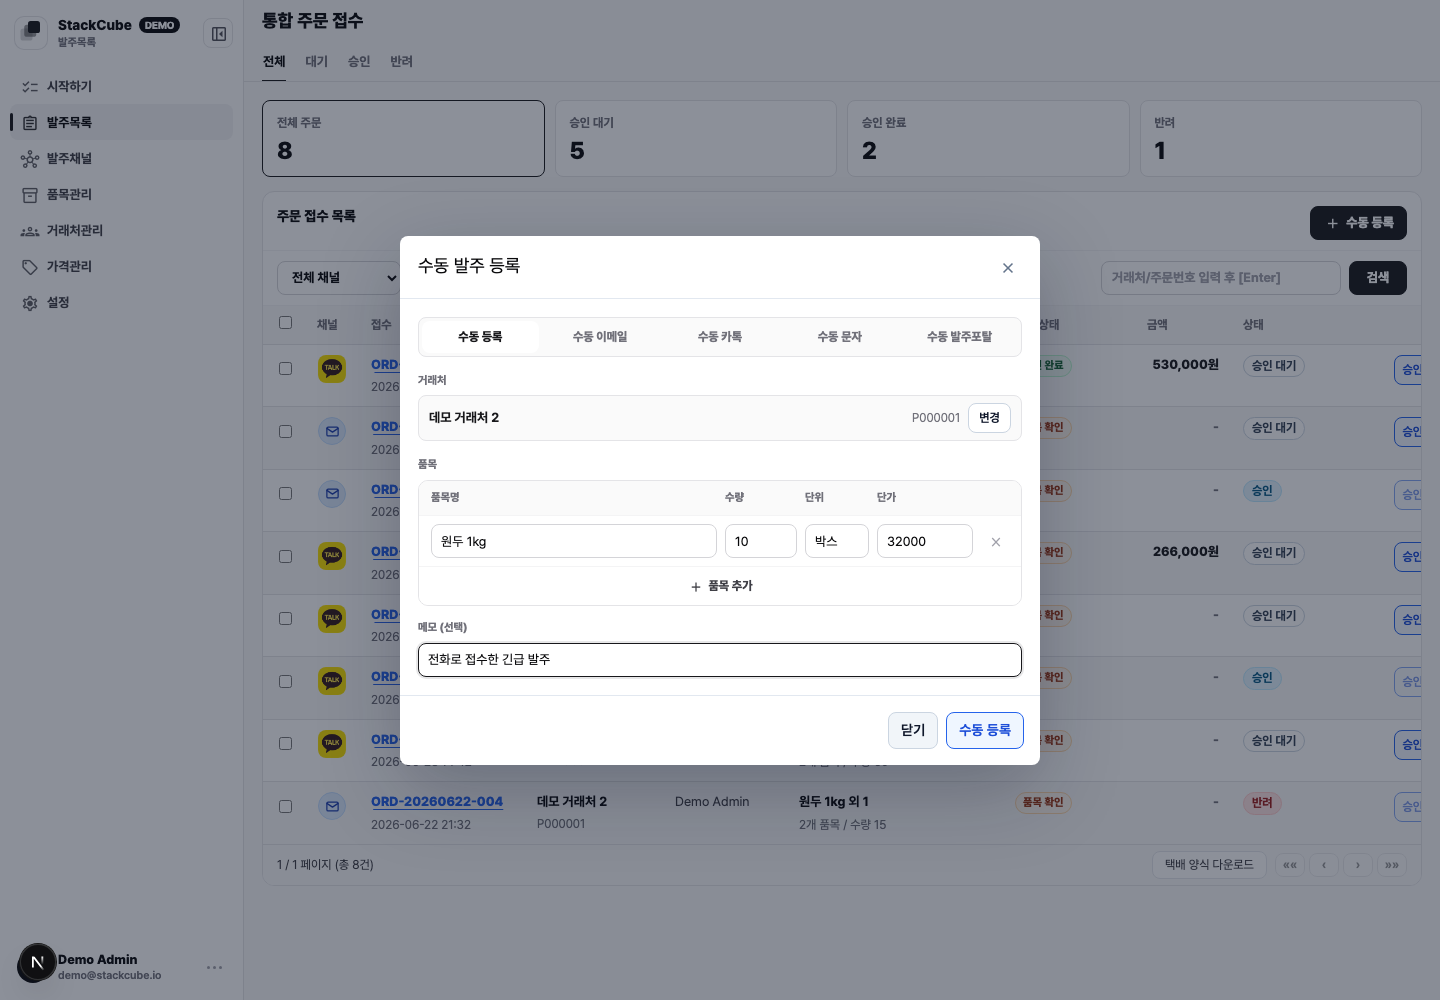Click the Demo Admin avatar
This screenshot has width=1440, height=1000.
pos(37,963)
